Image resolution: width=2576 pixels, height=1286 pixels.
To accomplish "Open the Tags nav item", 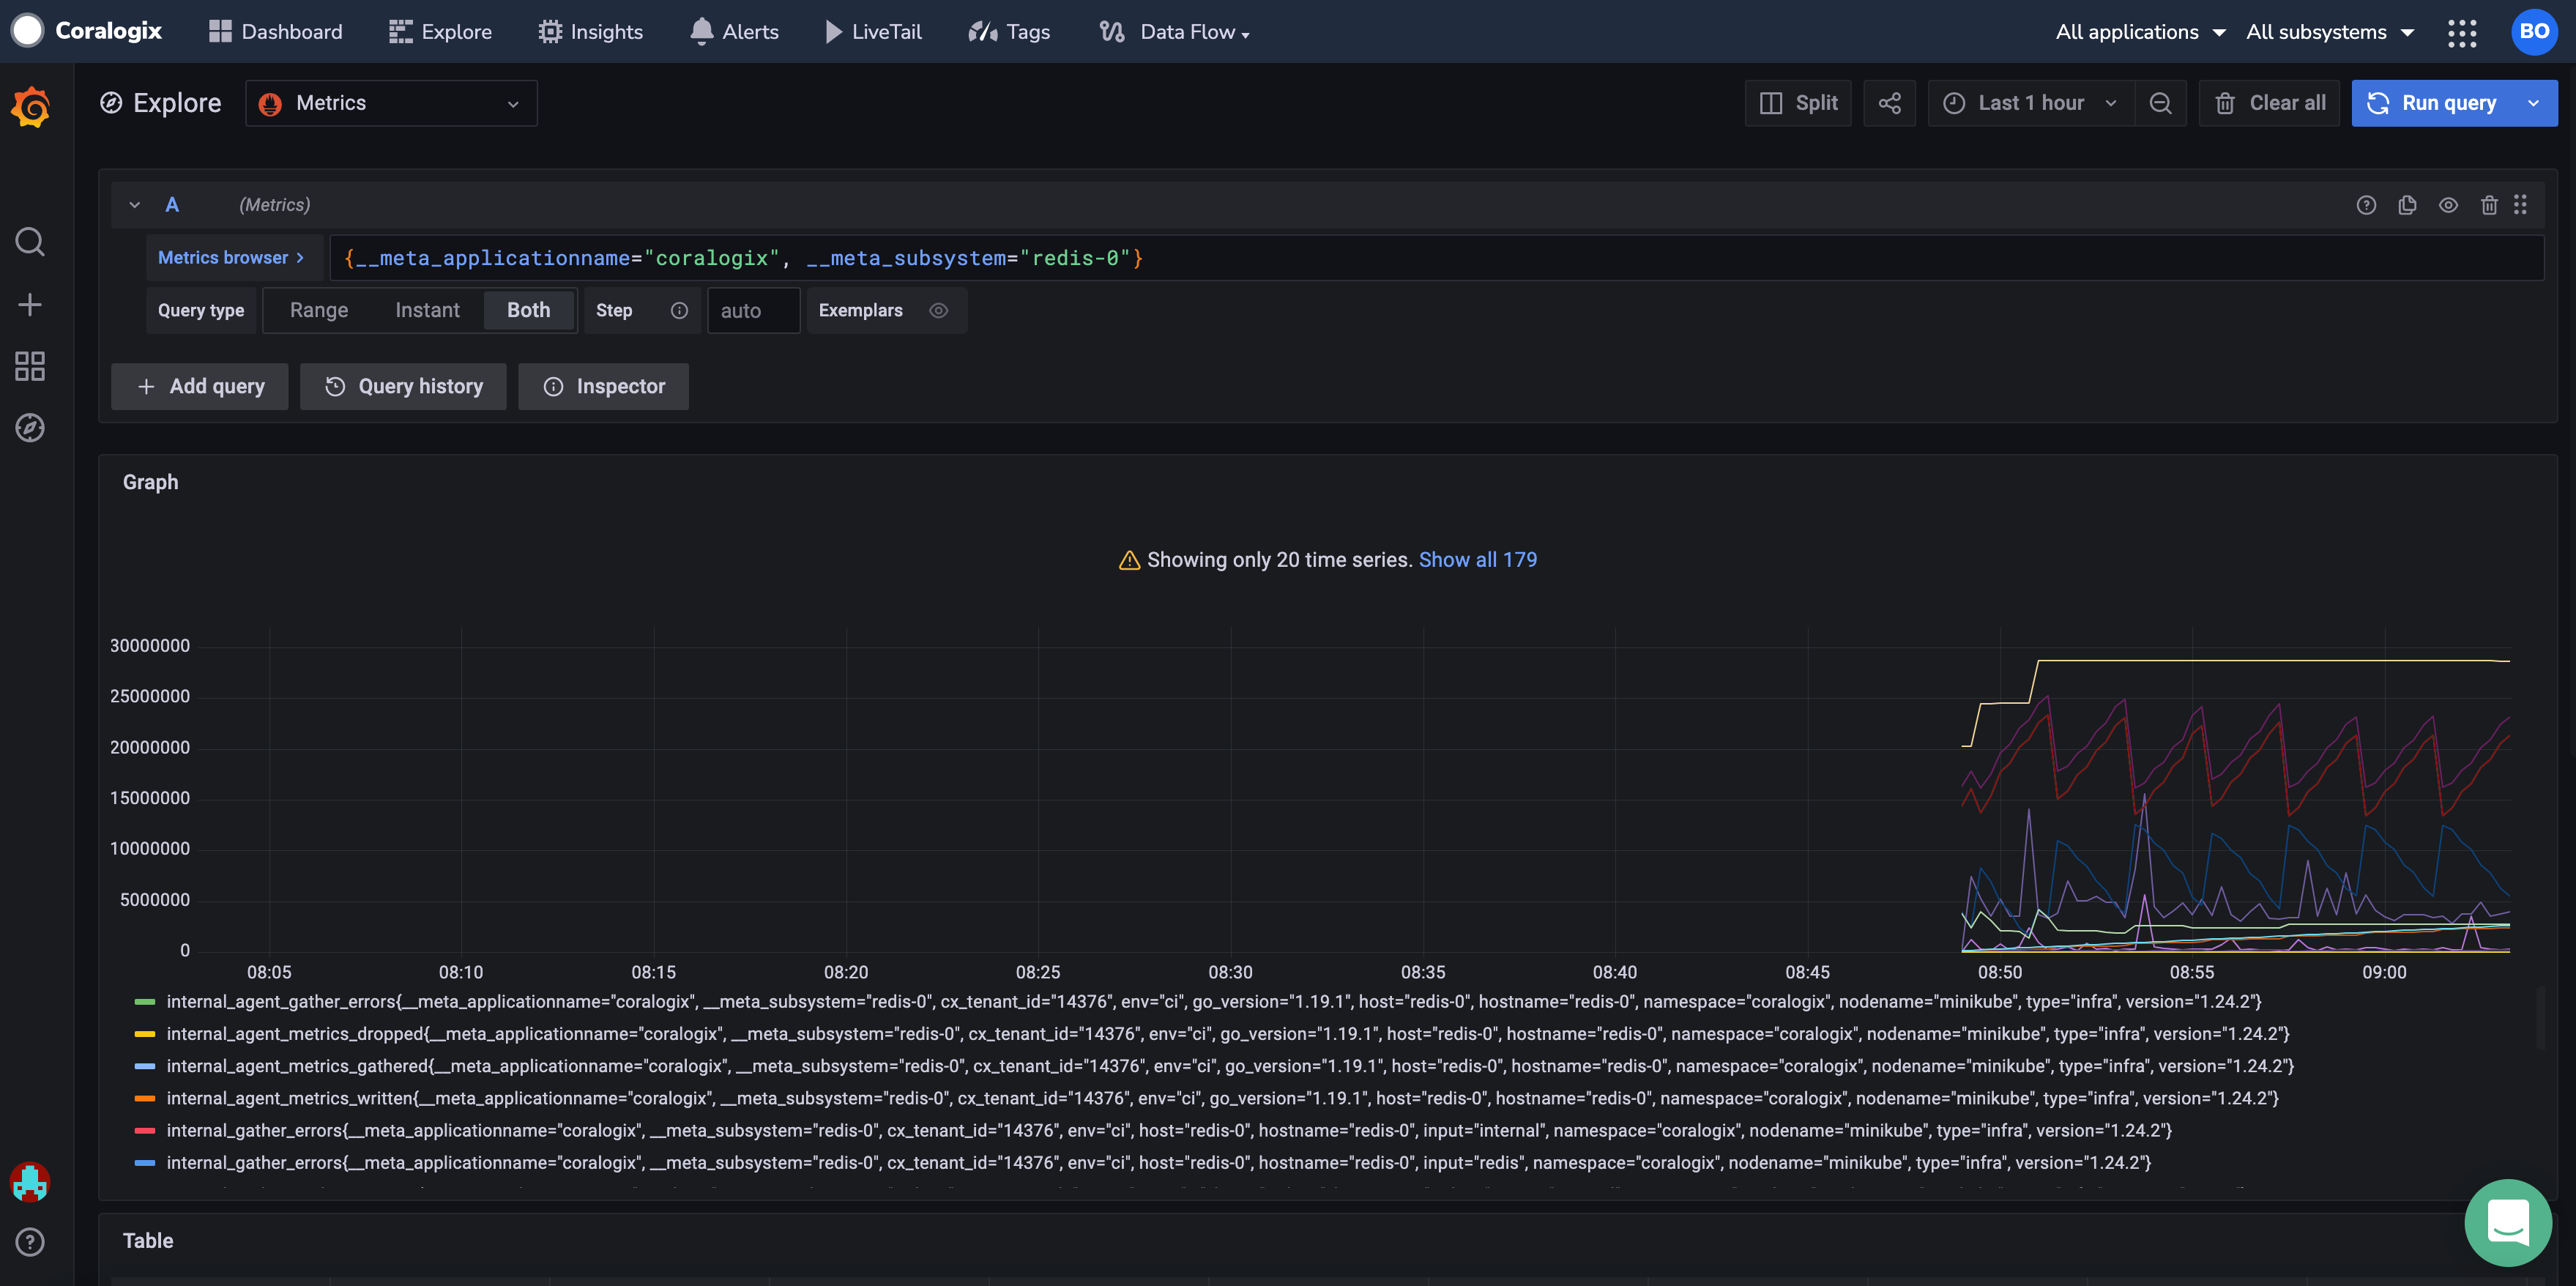I will (1009, 32).
